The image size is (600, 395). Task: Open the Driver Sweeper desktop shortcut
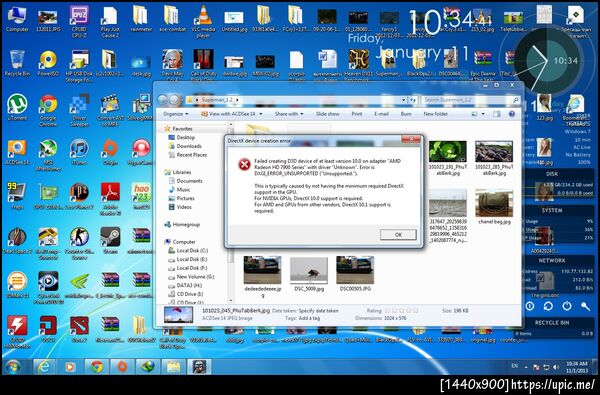click(x=79, y=111)
